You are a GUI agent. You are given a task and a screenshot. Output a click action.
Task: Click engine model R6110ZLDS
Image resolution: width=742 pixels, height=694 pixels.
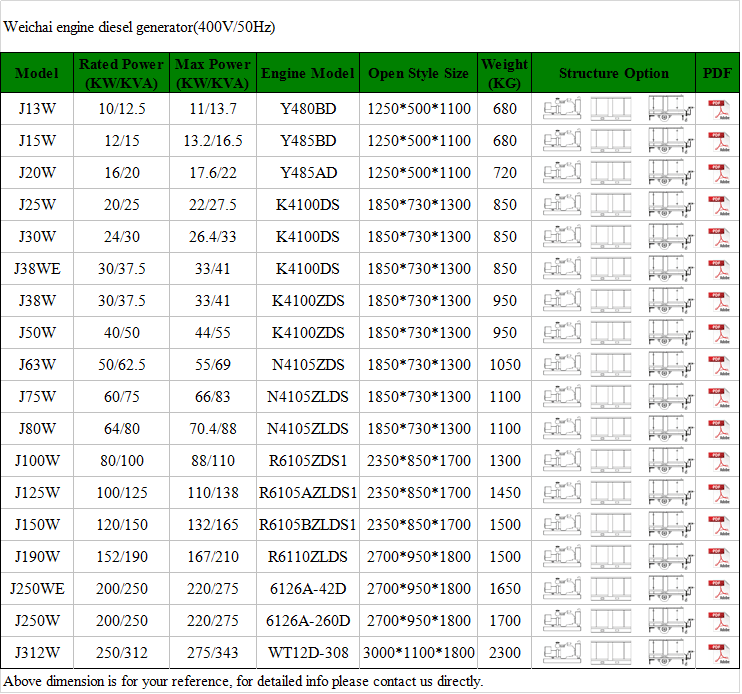[308, 557]
